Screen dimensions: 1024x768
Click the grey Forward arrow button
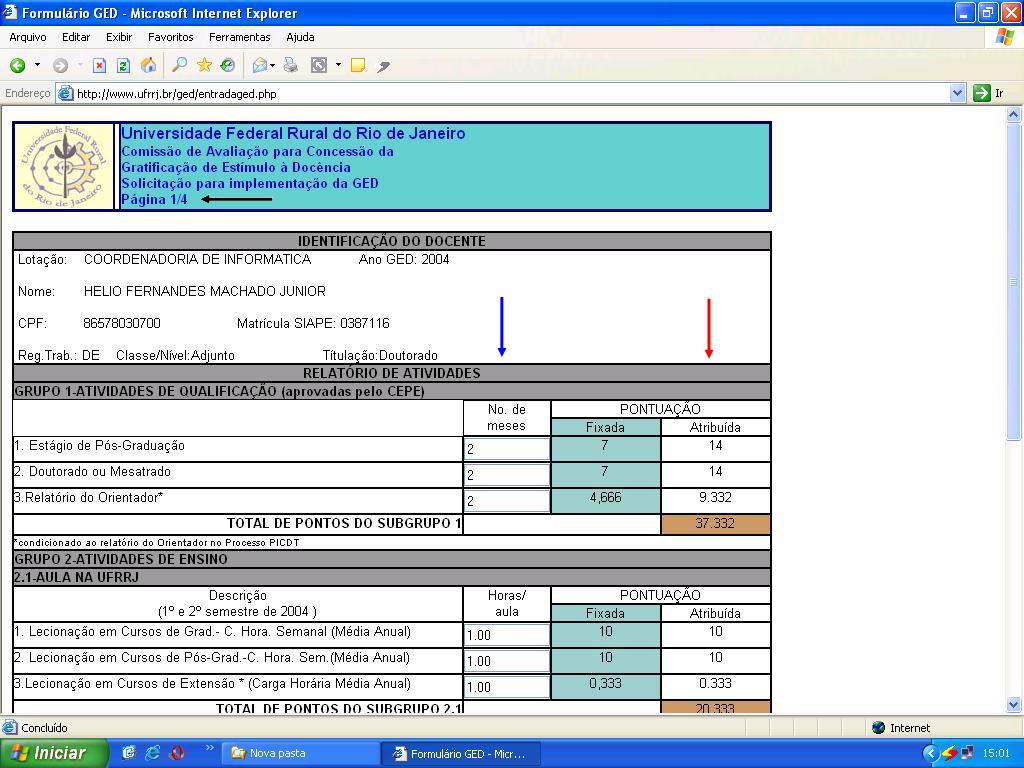60,65
